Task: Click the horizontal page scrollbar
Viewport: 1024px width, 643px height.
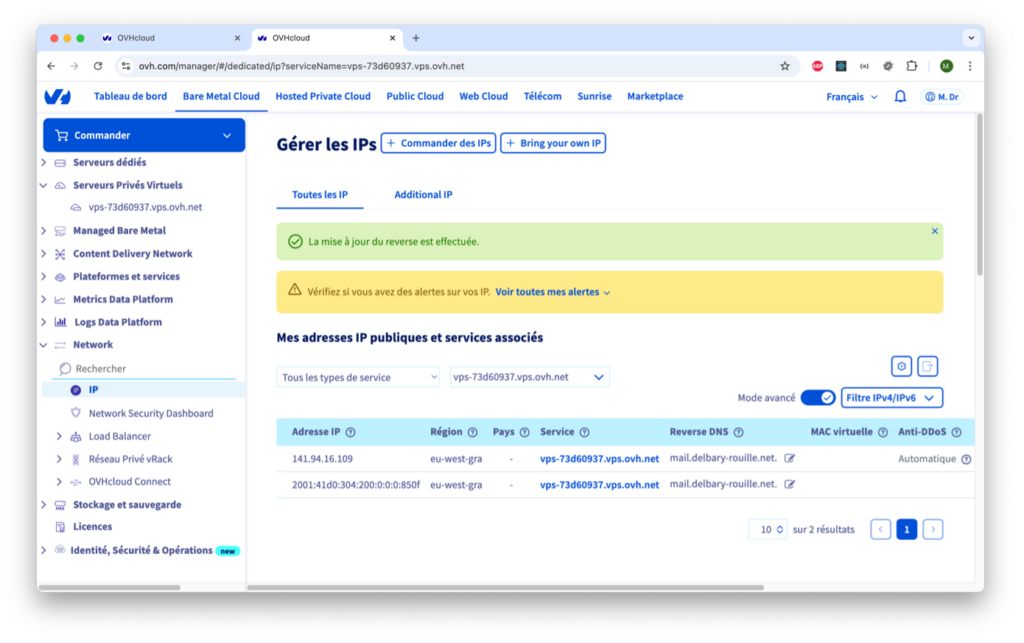Action: coord(505,588)
